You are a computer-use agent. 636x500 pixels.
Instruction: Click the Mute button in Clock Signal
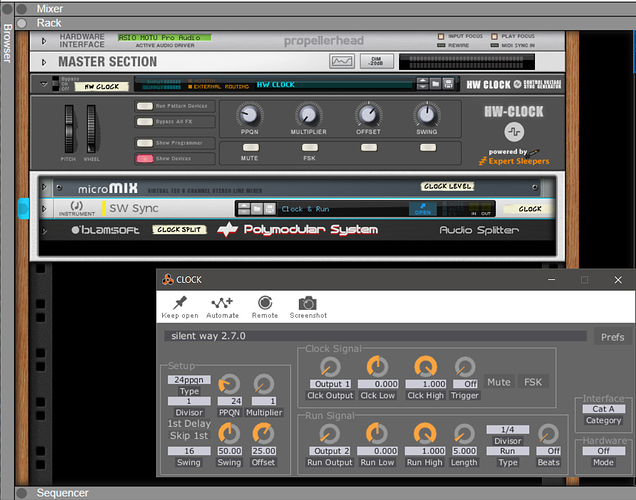[498, 382]
